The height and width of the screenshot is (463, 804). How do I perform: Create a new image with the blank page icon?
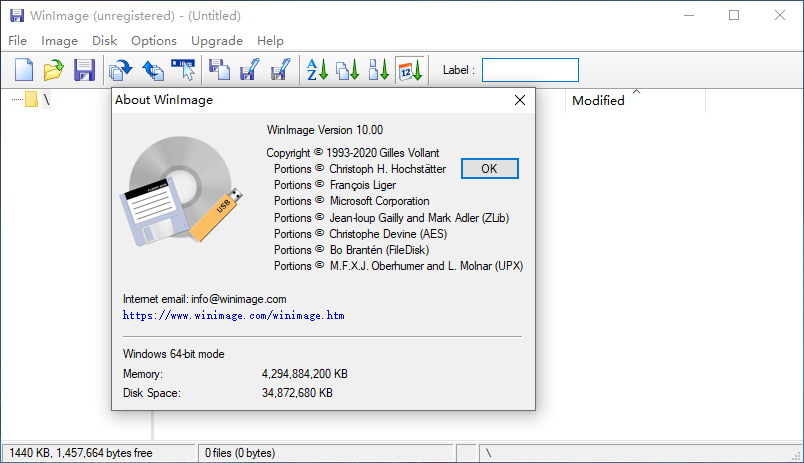tap(24, 70)
